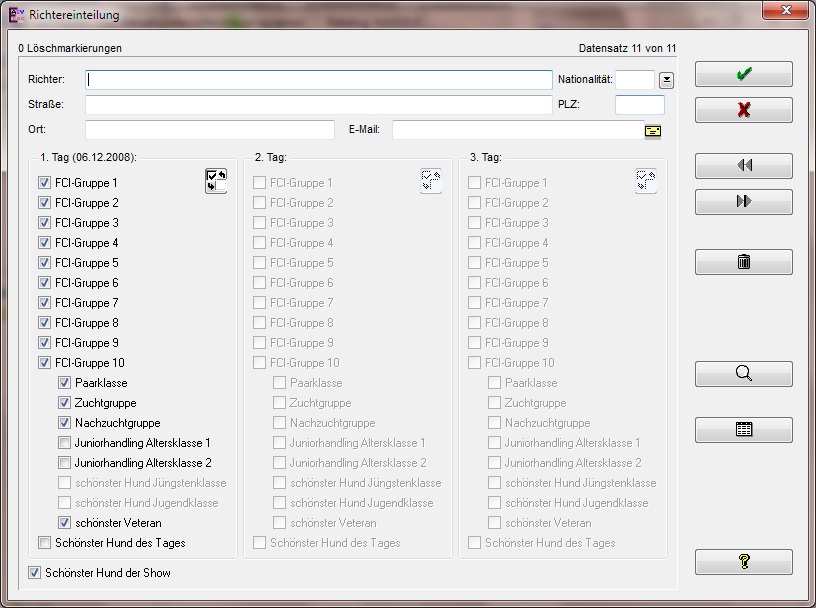Click the yellow e-mail envelope icon
Screen dimensions: 816x608
653,131
